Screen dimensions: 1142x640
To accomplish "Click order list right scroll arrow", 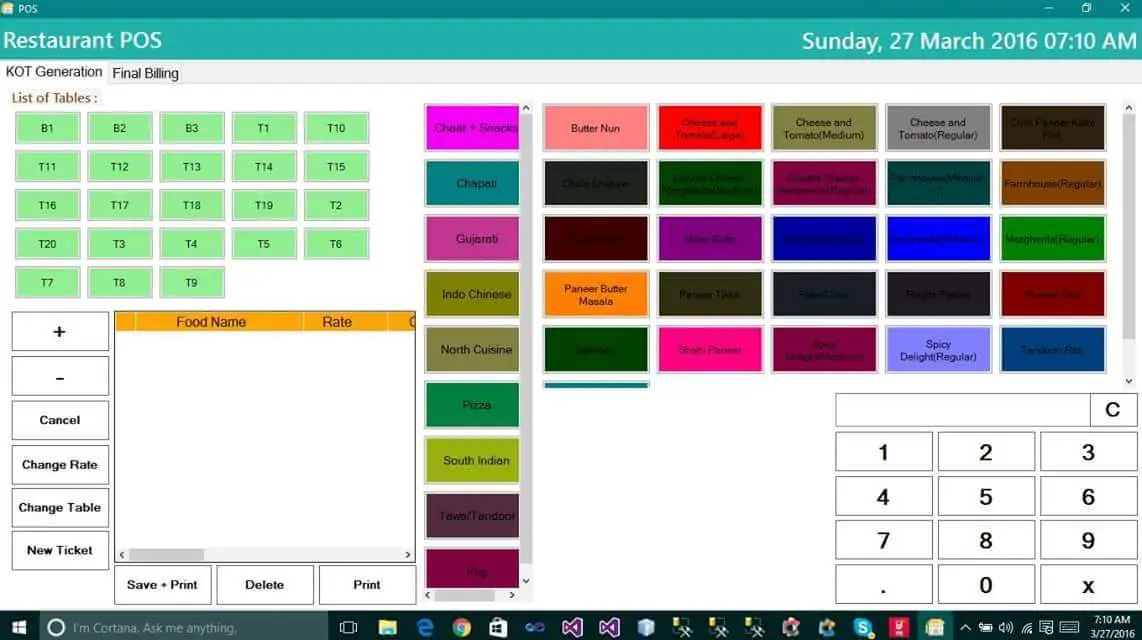I will pos(408,555).
